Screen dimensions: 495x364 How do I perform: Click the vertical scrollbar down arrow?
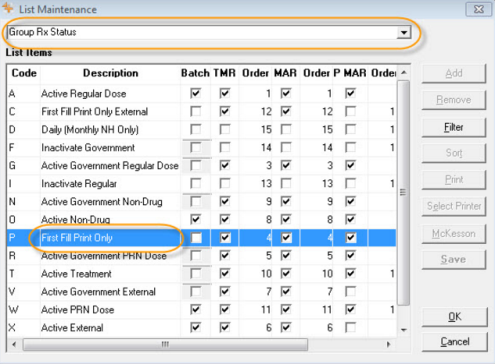(404, 330)
